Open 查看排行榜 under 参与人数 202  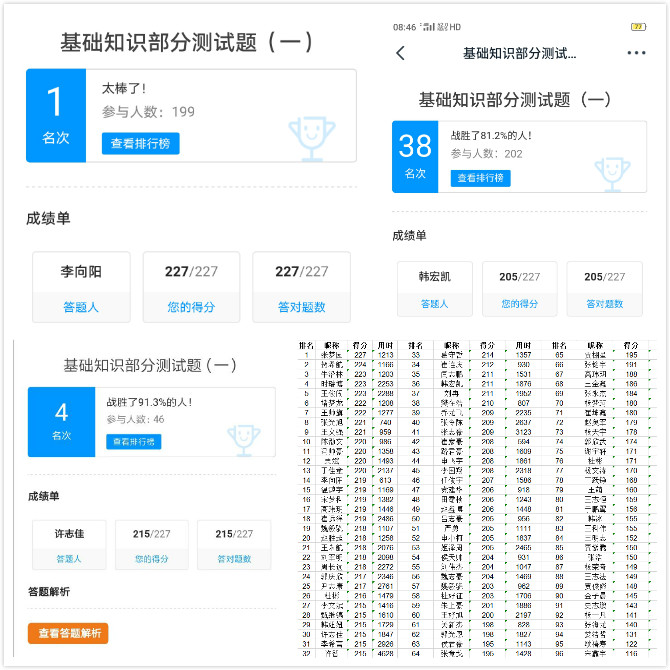480,178
